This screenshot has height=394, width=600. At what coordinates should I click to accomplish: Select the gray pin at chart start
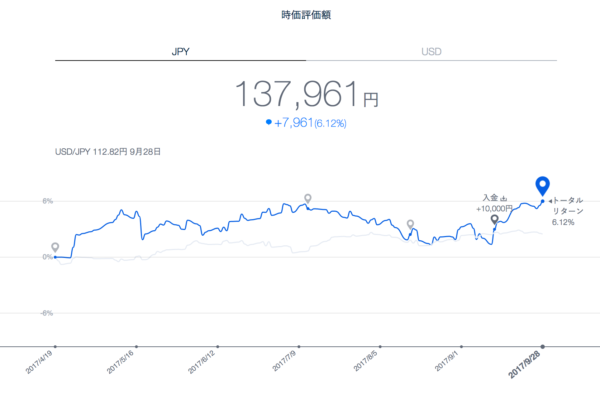pos(55,247)
